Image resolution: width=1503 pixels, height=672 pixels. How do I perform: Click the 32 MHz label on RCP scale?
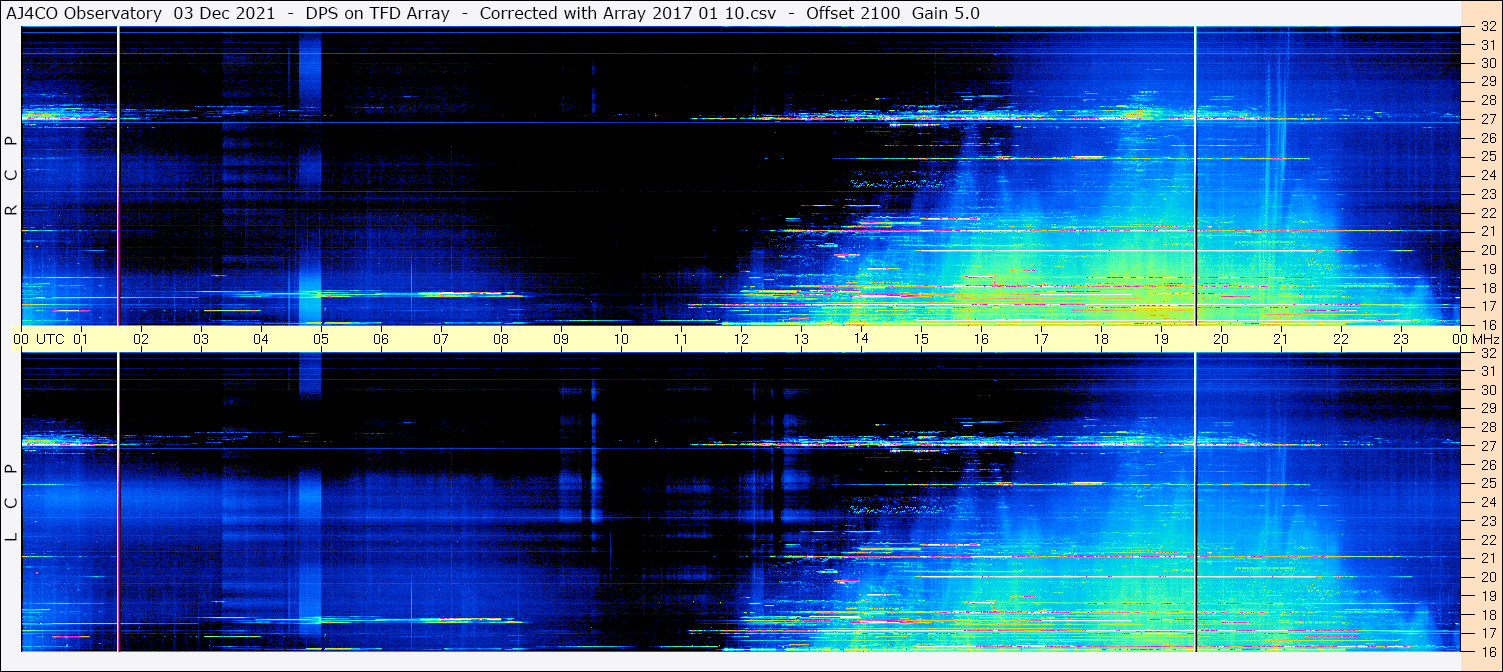click(1488, 27)
